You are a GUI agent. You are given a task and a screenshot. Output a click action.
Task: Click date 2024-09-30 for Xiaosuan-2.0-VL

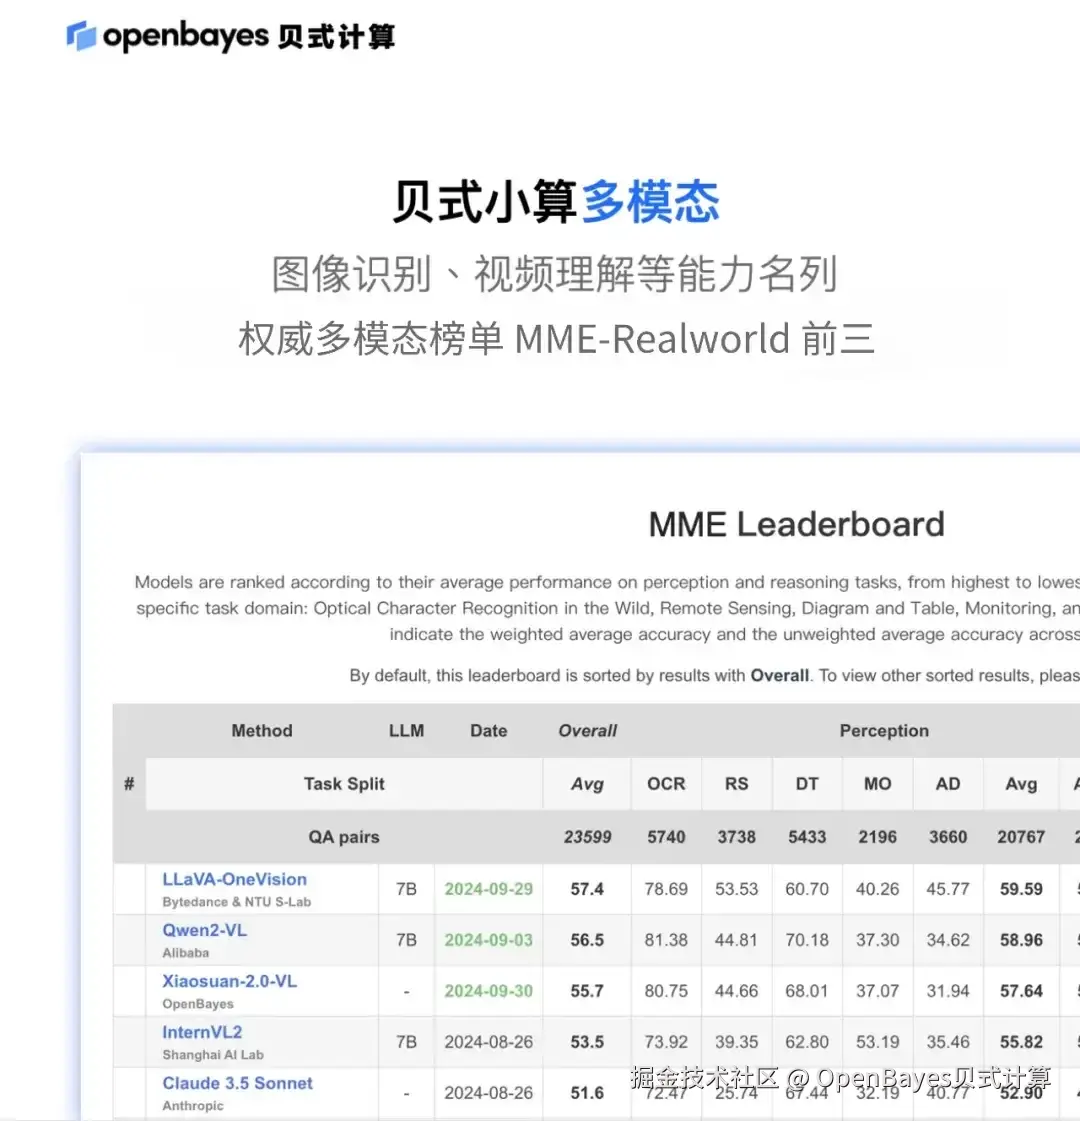(x=489, y=991)
